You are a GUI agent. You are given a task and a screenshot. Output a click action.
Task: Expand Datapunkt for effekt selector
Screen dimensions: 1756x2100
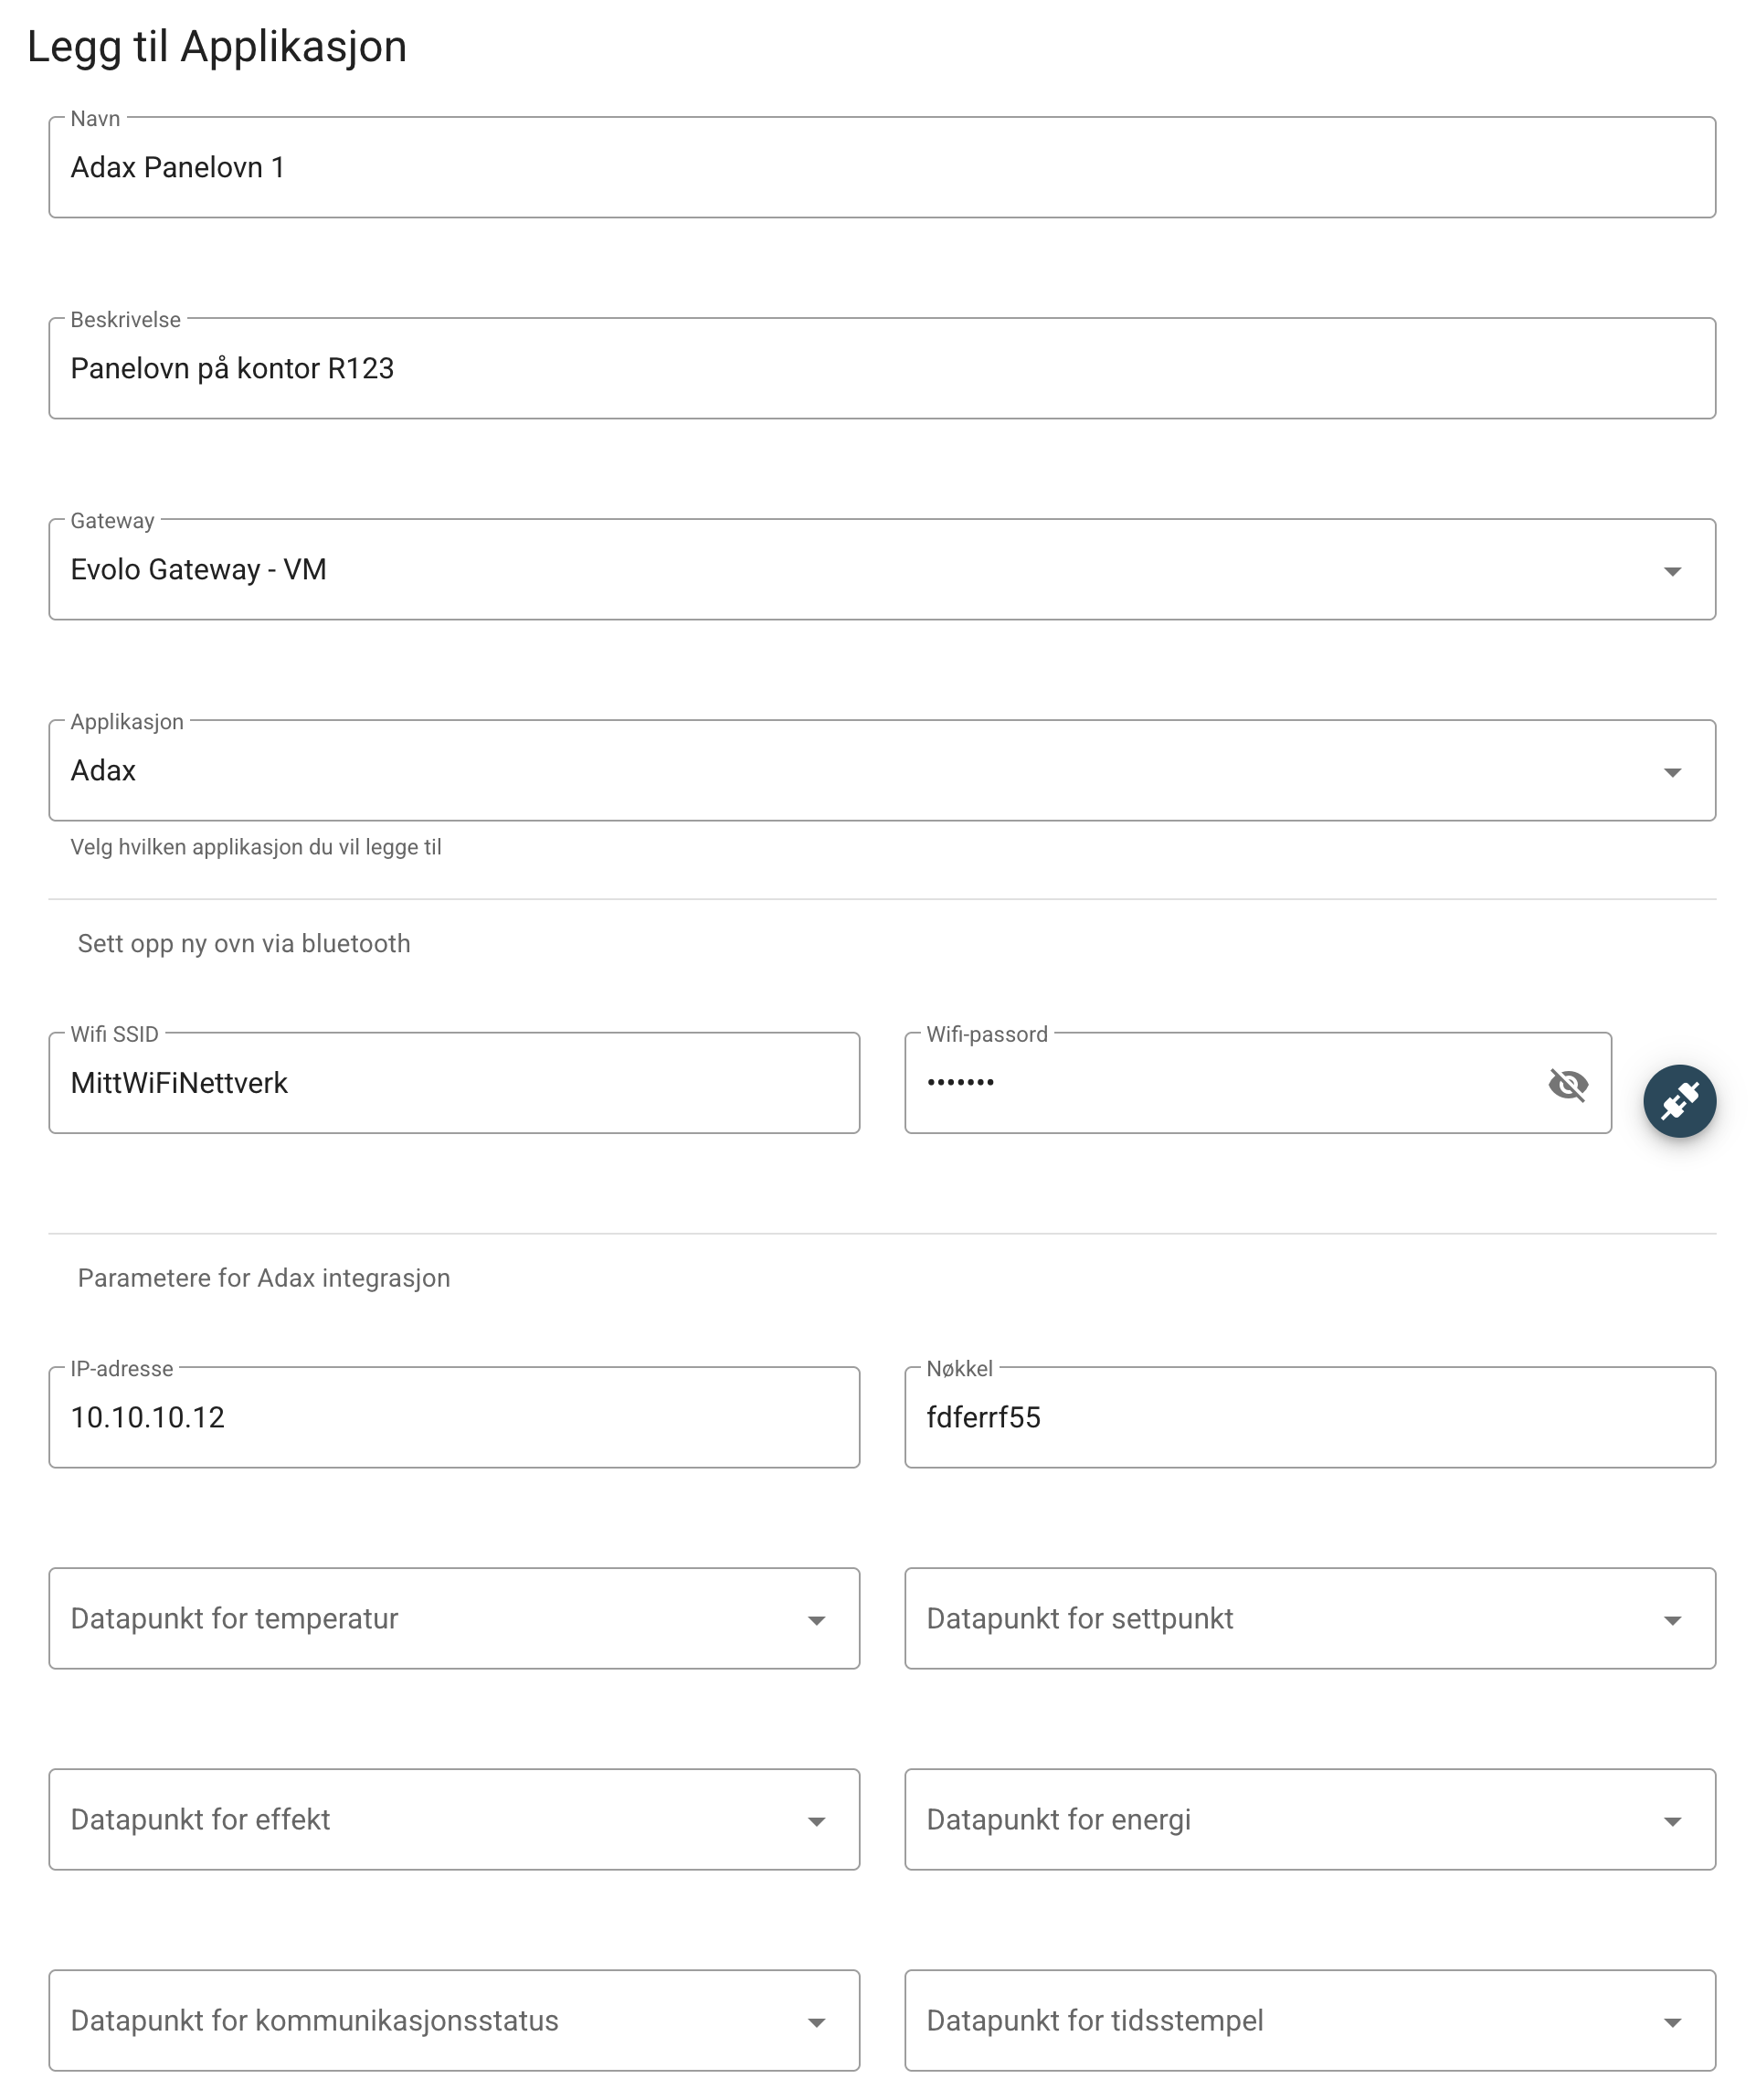pyautogui.click(x=454, y=1819)
